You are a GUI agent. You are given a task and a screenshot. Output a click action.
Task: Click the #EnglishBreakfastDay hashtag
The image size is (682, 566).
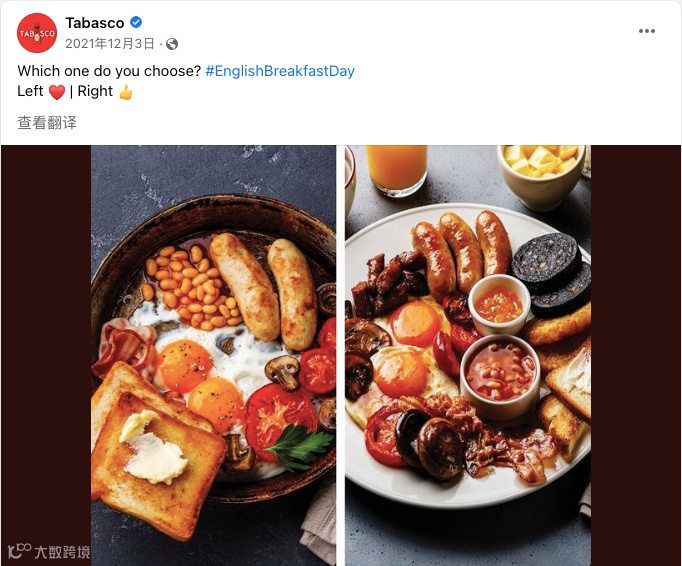pos(280,71)
